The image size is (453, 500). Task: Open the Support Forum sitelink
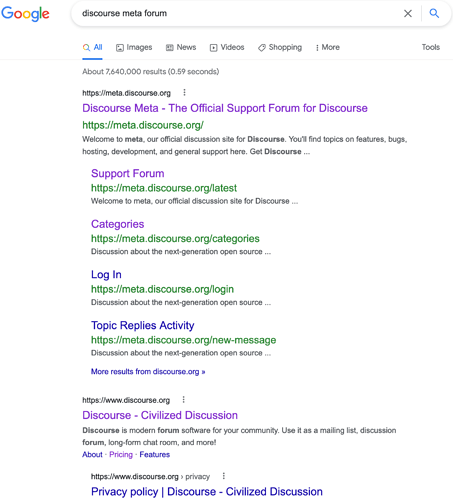pyautogui.click(x=128, y=173)
